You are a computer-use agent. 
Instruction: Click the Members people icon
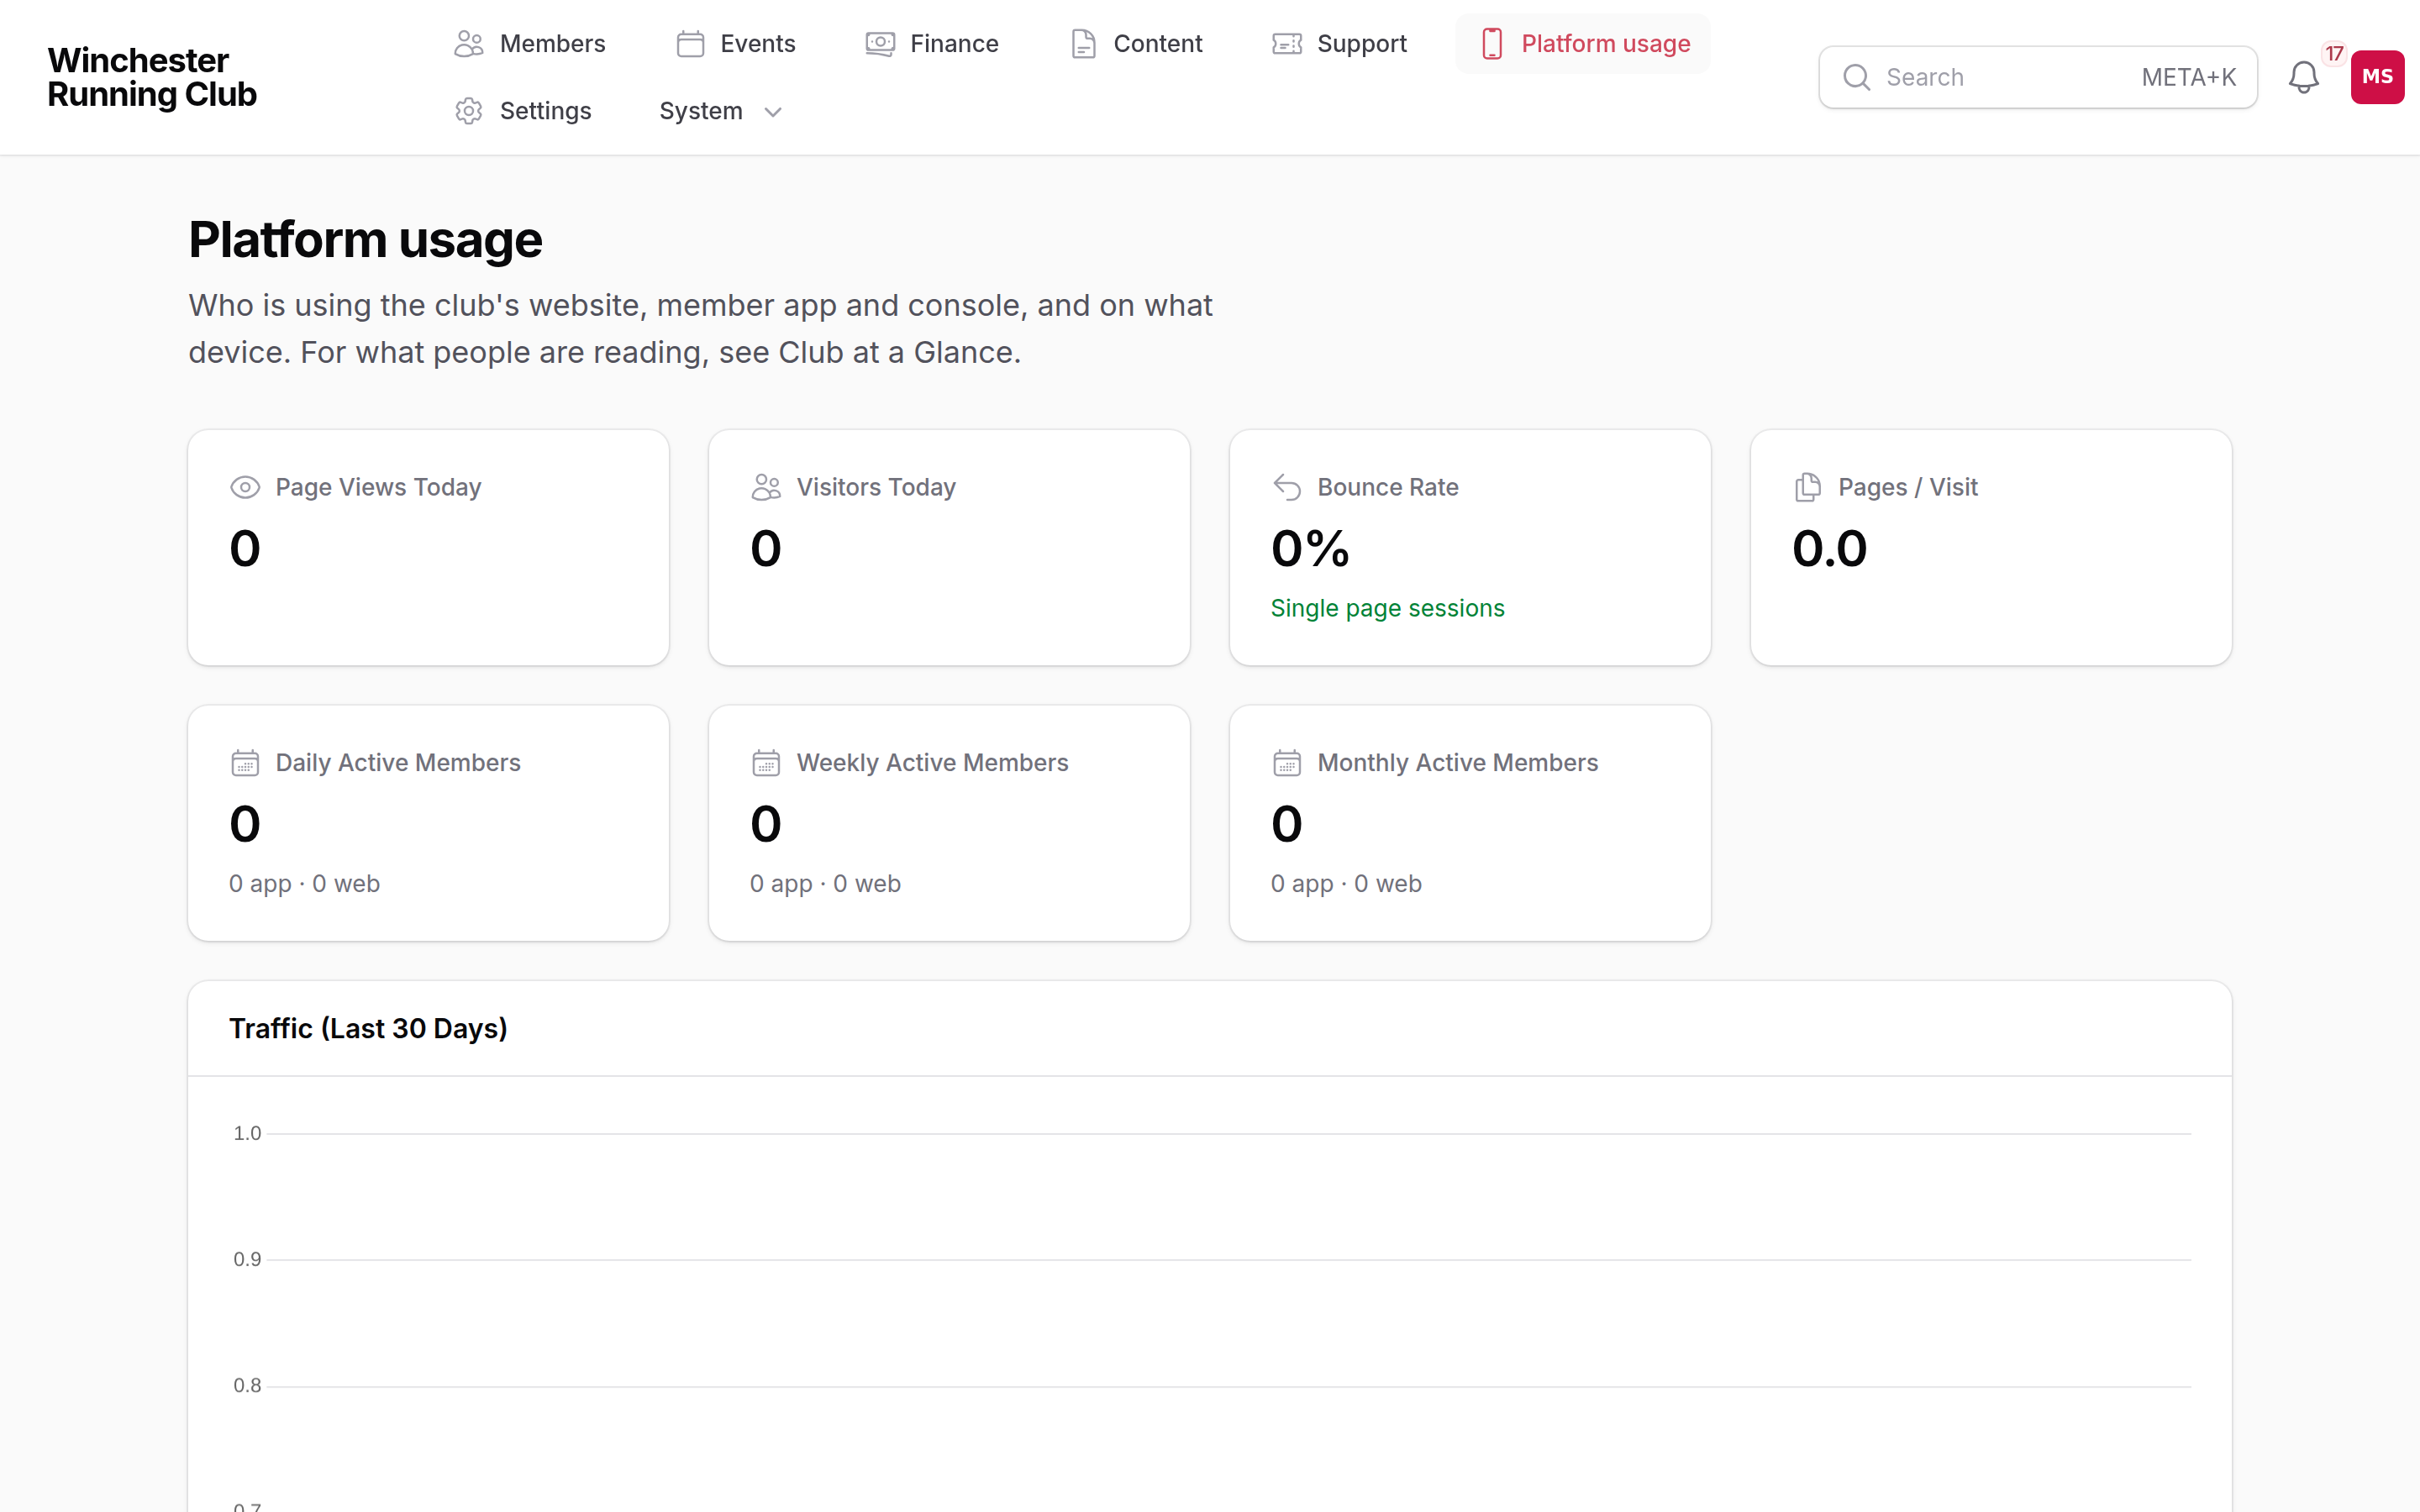pyautogui.click(x=469, y=44)
